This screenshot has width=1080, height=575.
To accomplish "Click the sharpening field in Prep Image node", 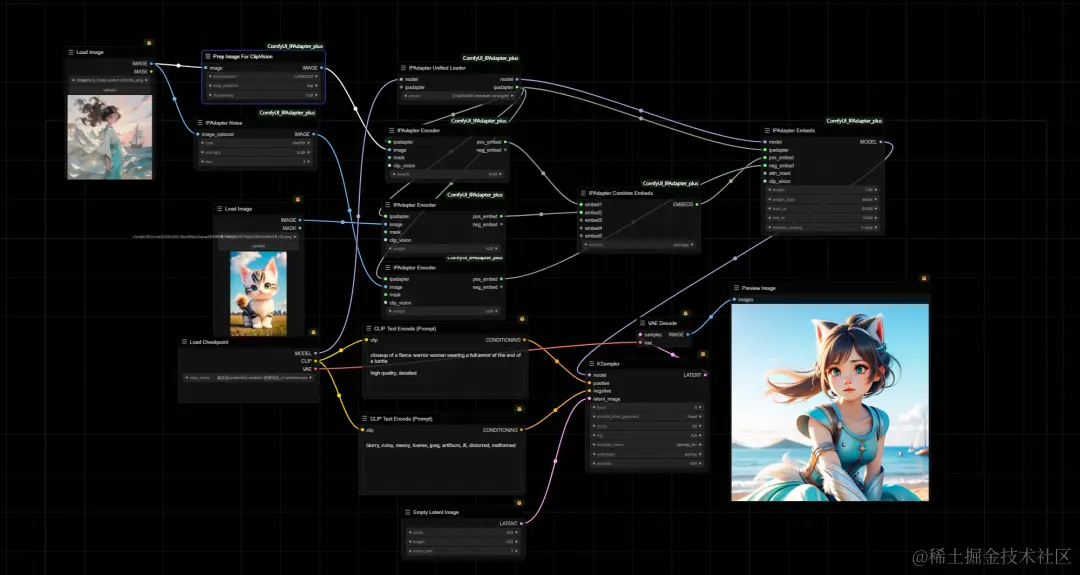I will pos(263,95).
